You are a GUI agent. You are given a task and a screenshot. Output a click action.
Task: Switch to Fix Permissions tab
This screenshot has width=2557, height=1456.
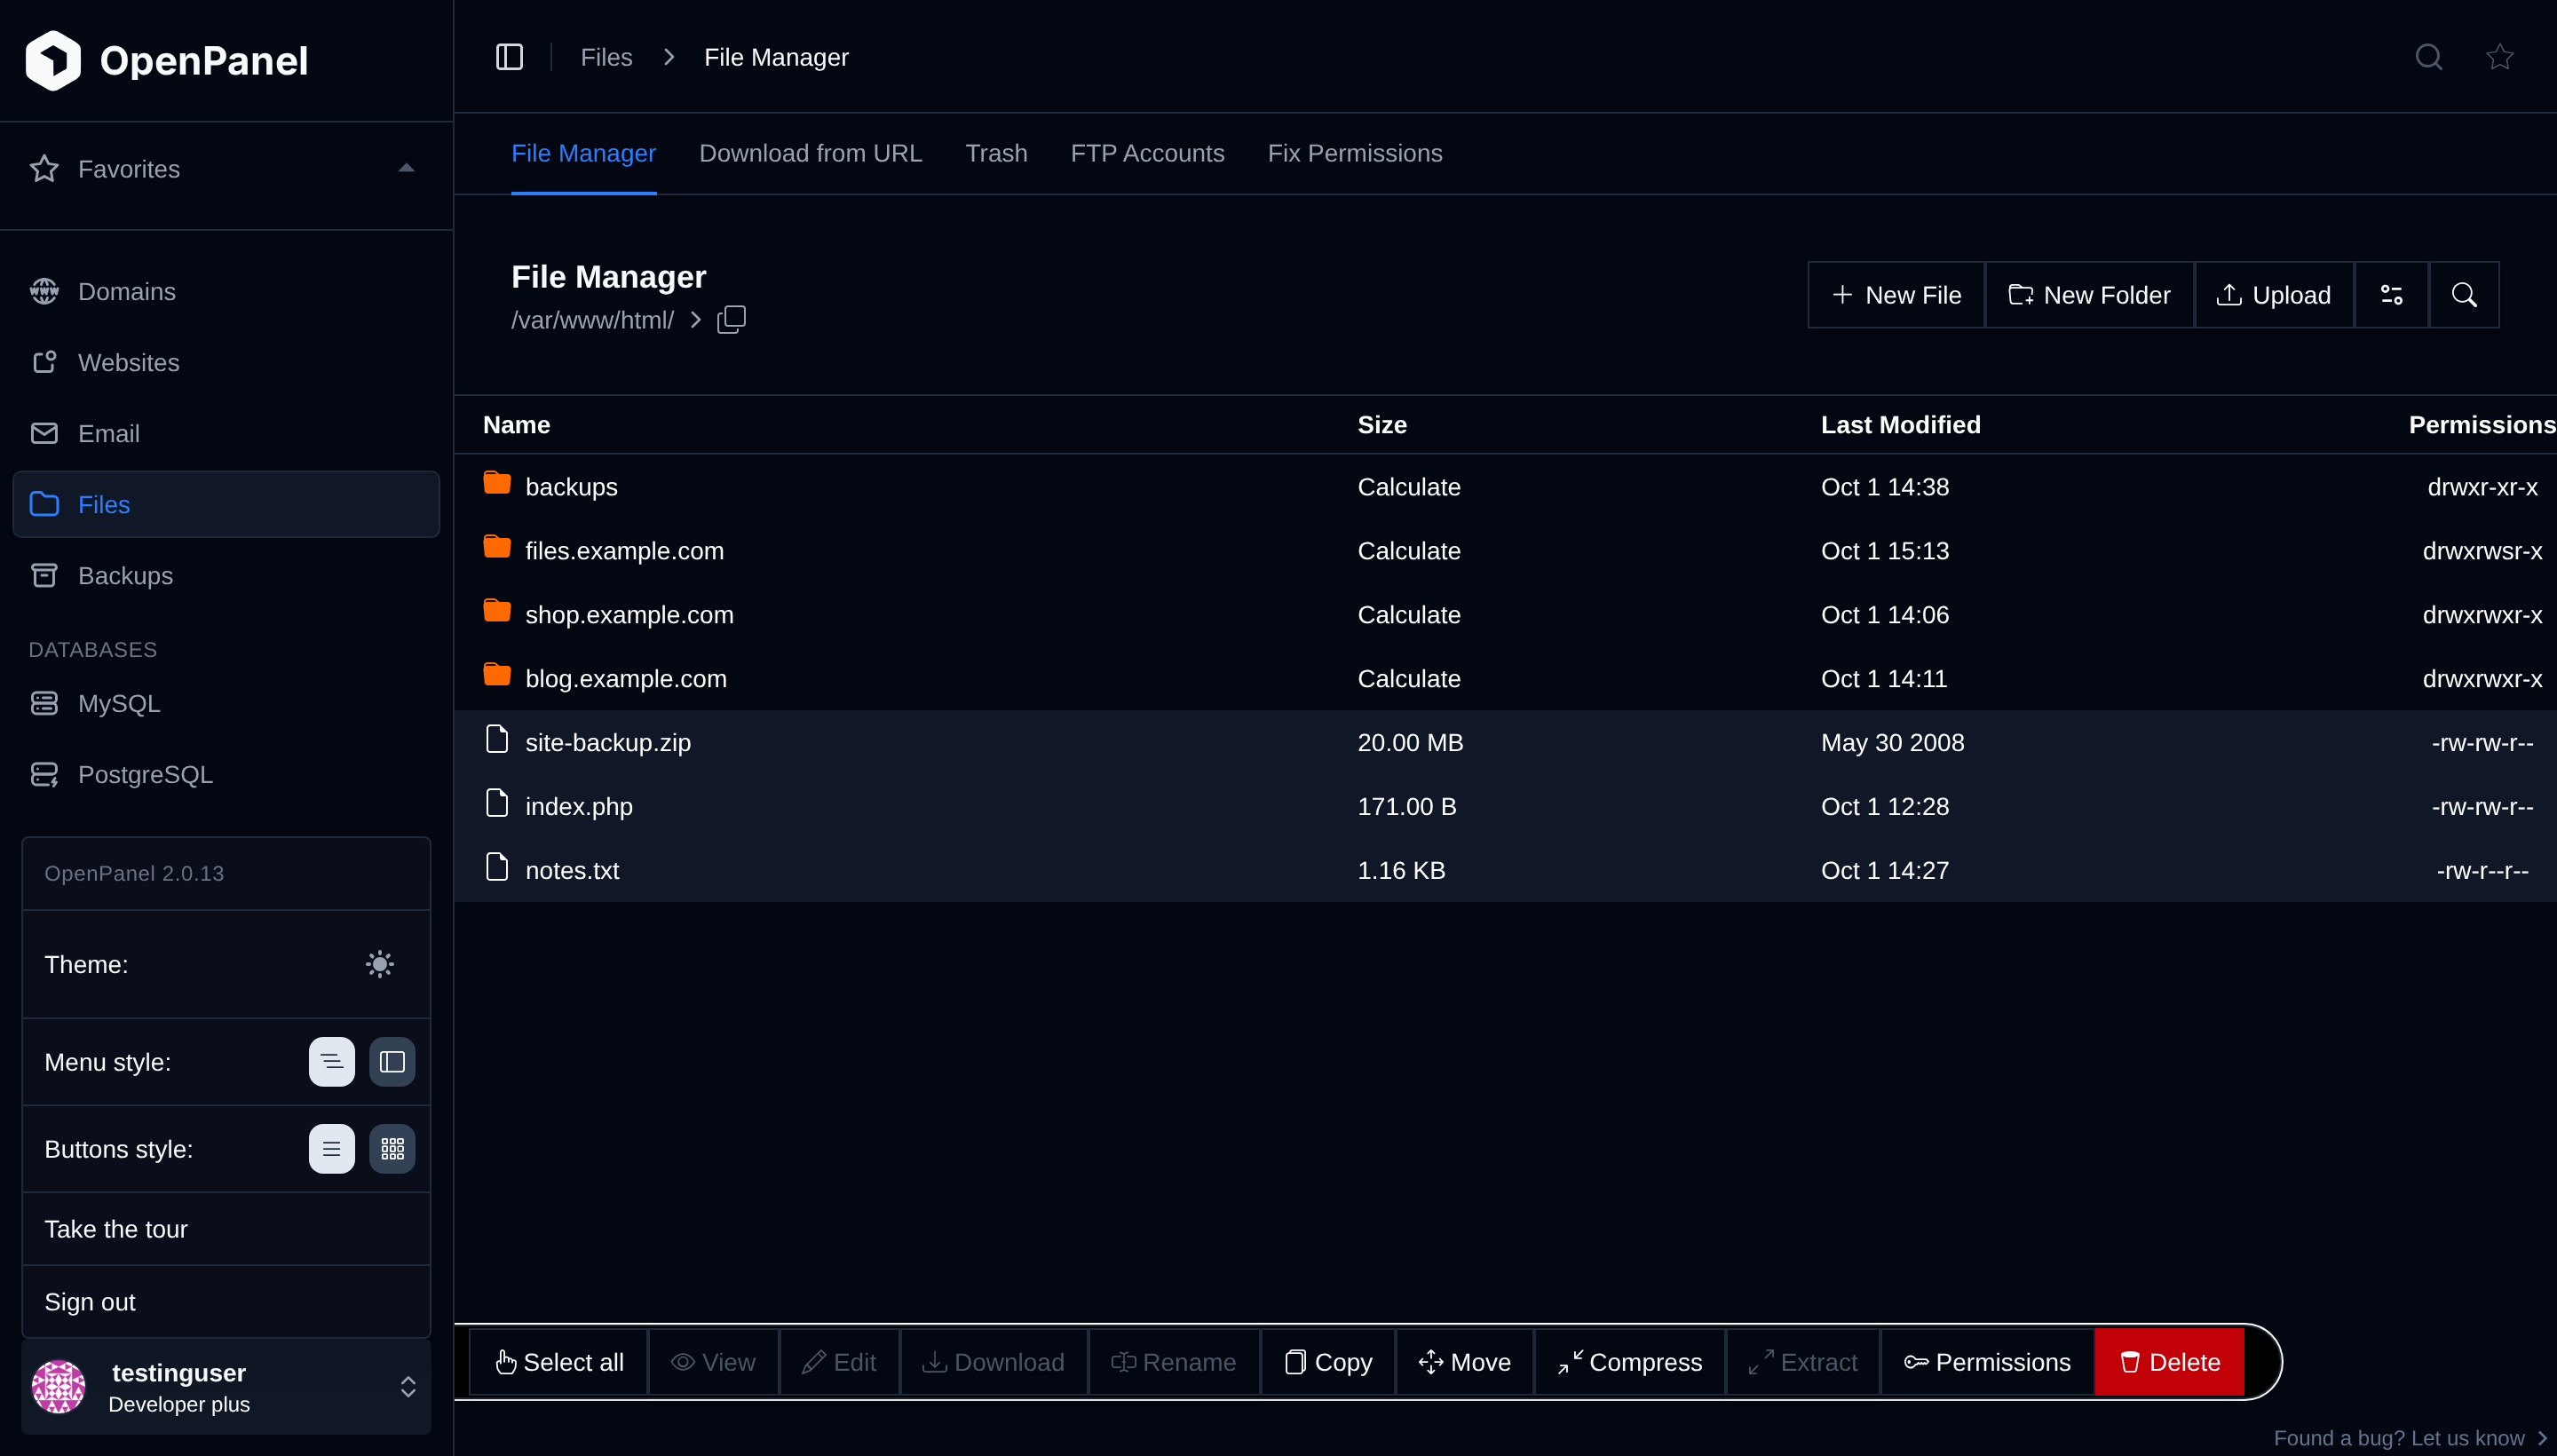[x=1354, y=153]
